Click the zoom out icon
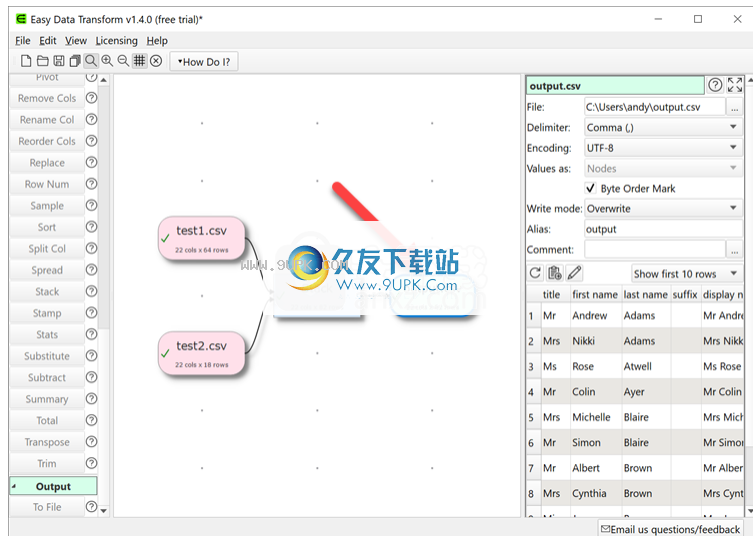The image size is (753, 536). tap(123, 61)
